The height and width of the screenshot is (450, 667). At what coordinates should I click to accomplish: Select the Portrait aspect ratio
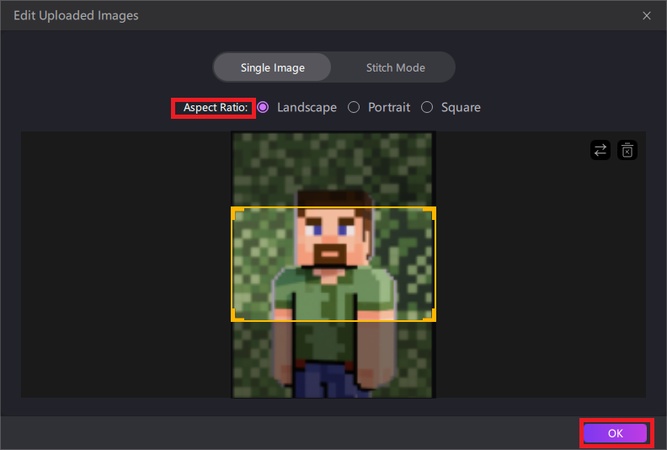(353, 107)
